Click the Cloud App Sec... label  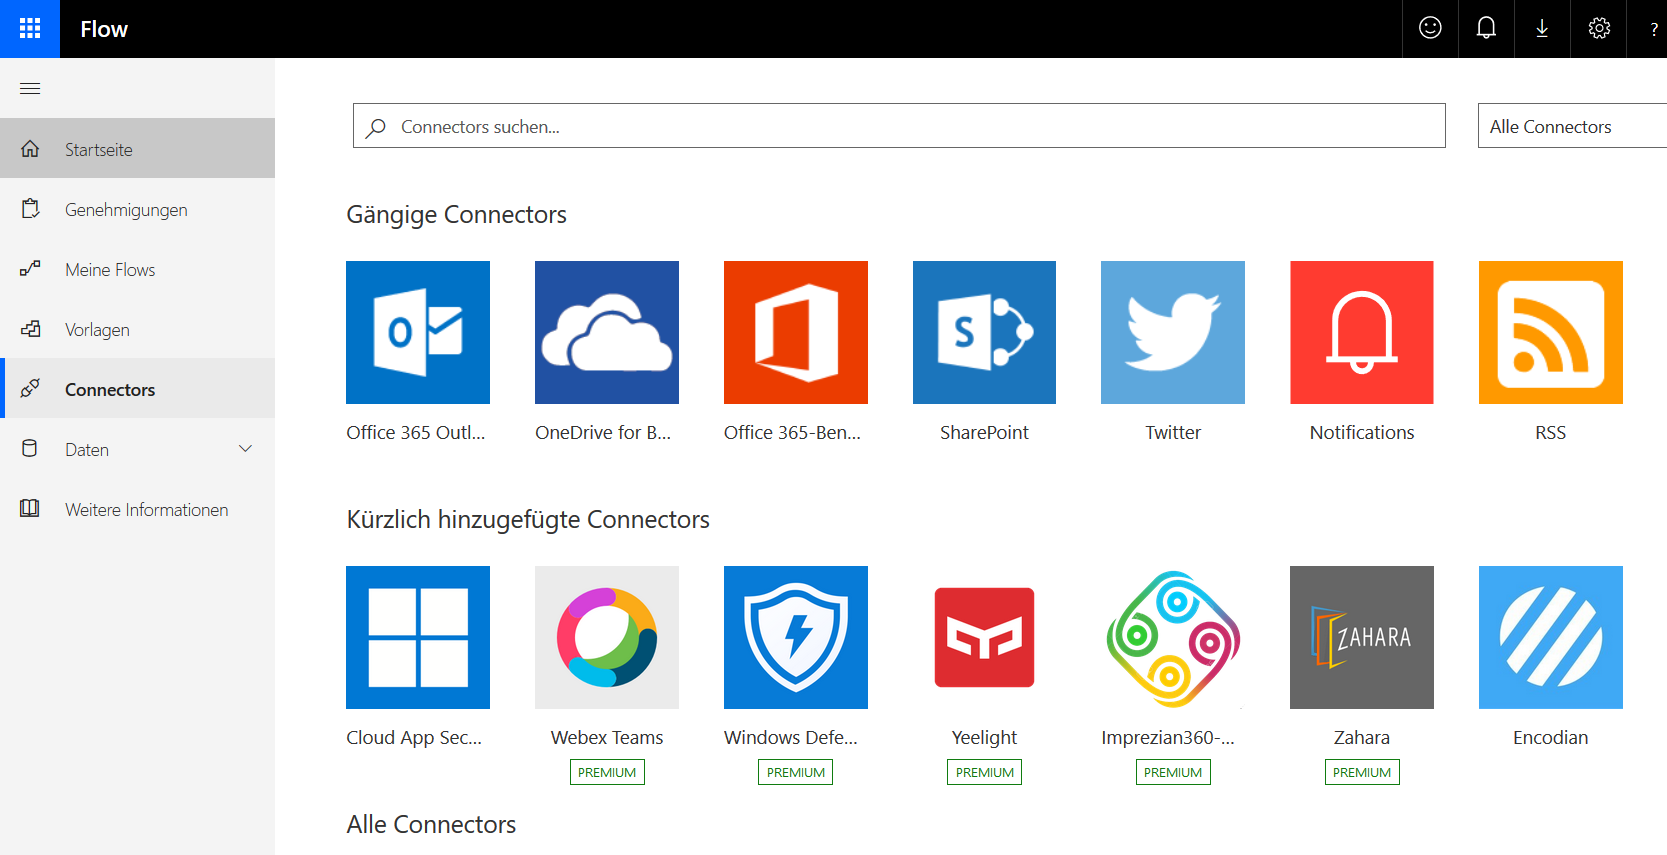[x=414, y=737]
